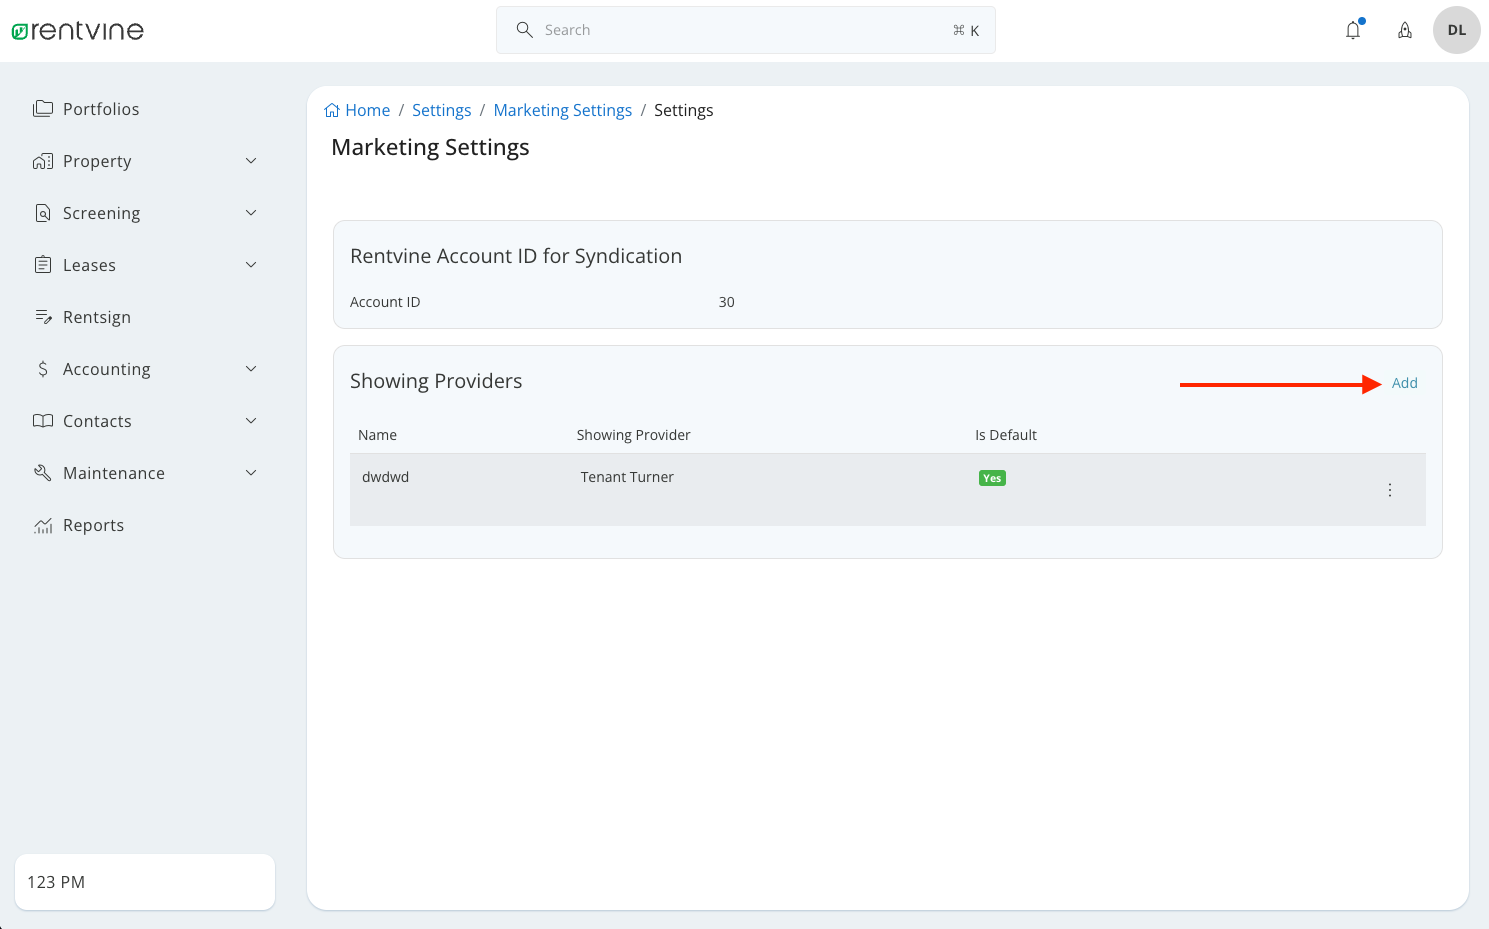
Task: Toggle the Is Default Yes badge
Action: [991, 478]
